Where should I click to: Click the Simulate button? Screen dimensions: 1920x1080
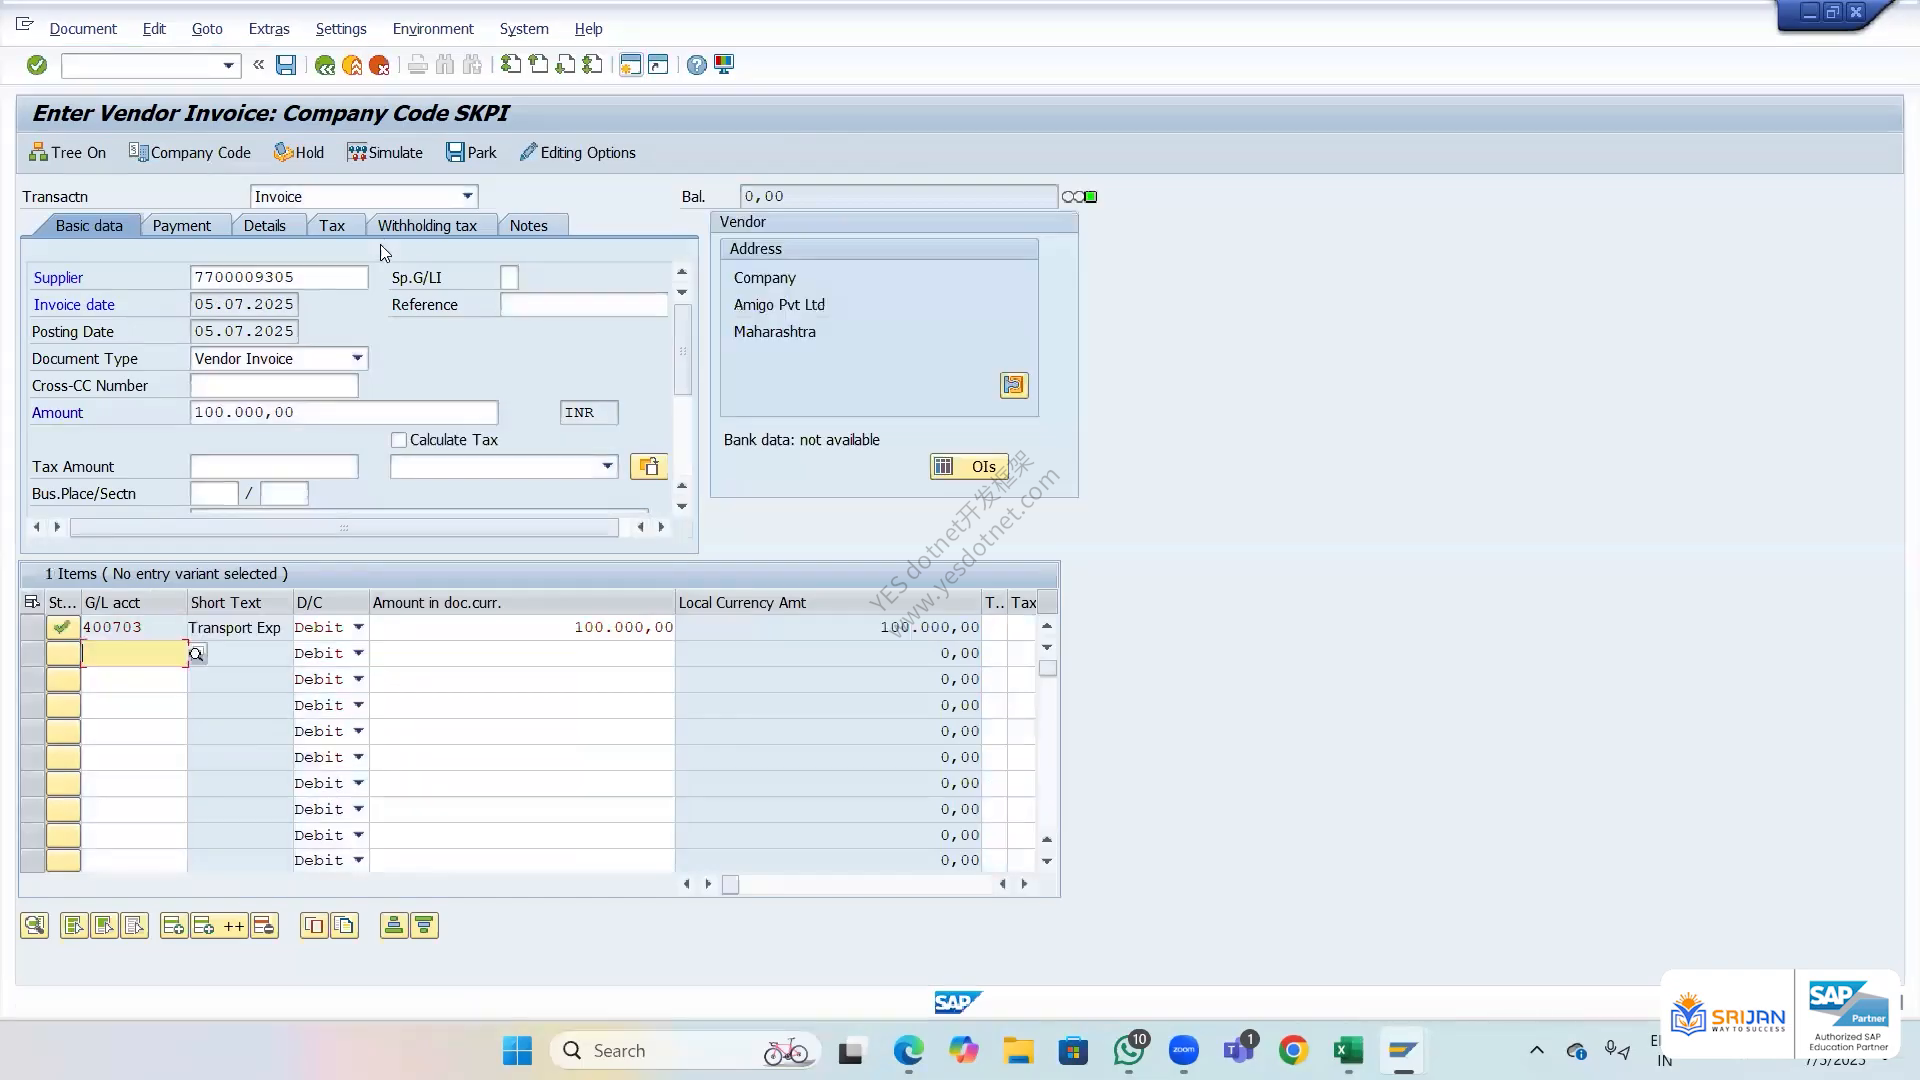tap(385, 153)
